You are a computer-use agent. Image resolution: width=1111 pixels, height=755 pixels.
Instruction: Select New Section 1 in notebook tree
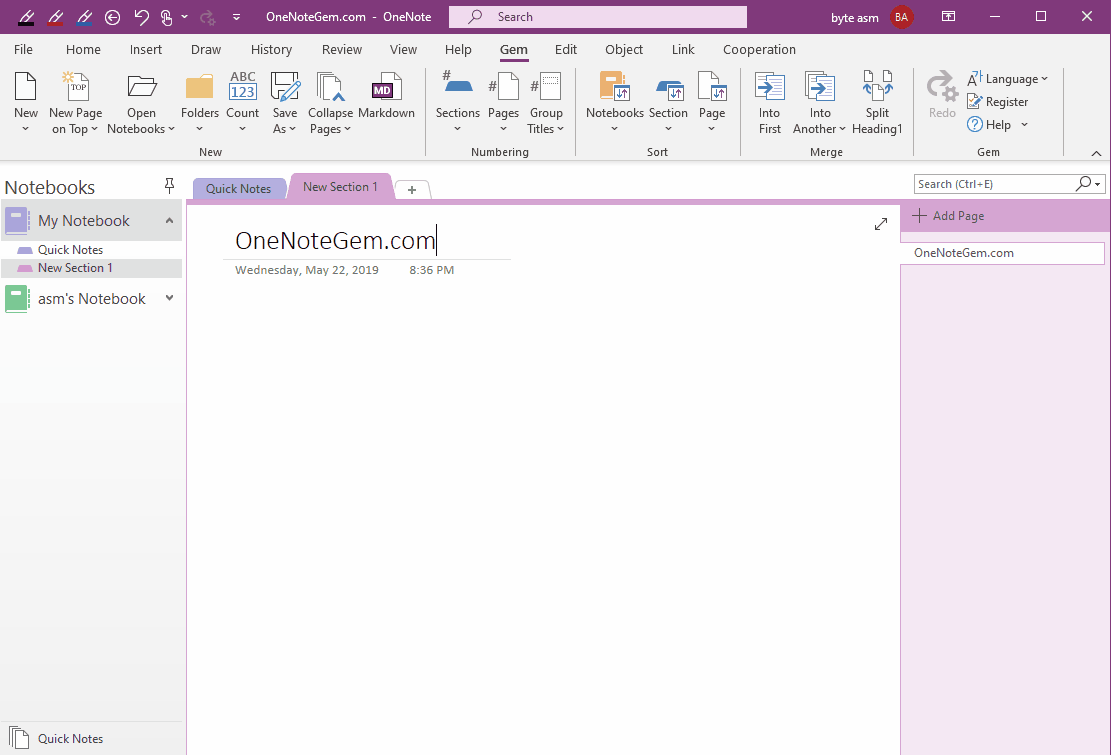(74, 268)
